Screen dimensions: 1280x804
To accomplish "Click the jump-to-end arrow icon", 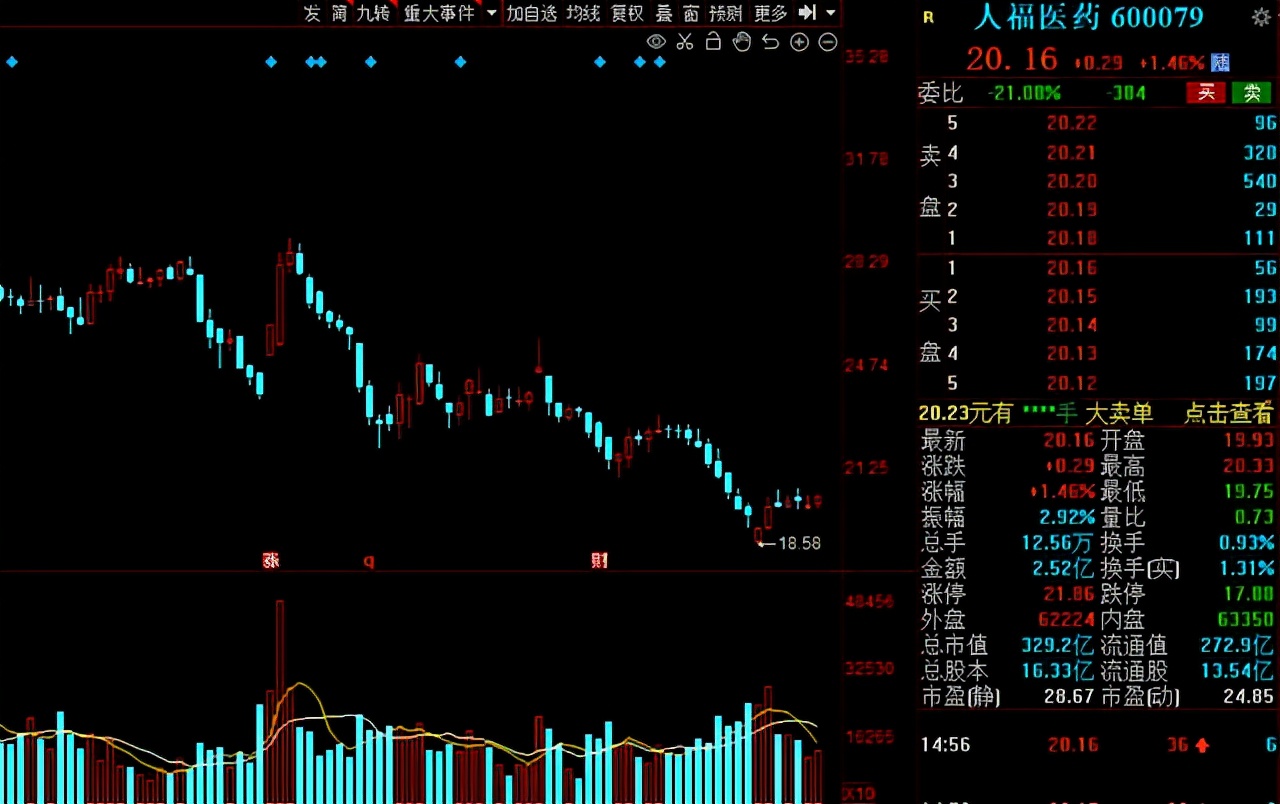I will [x=806, y=12].
